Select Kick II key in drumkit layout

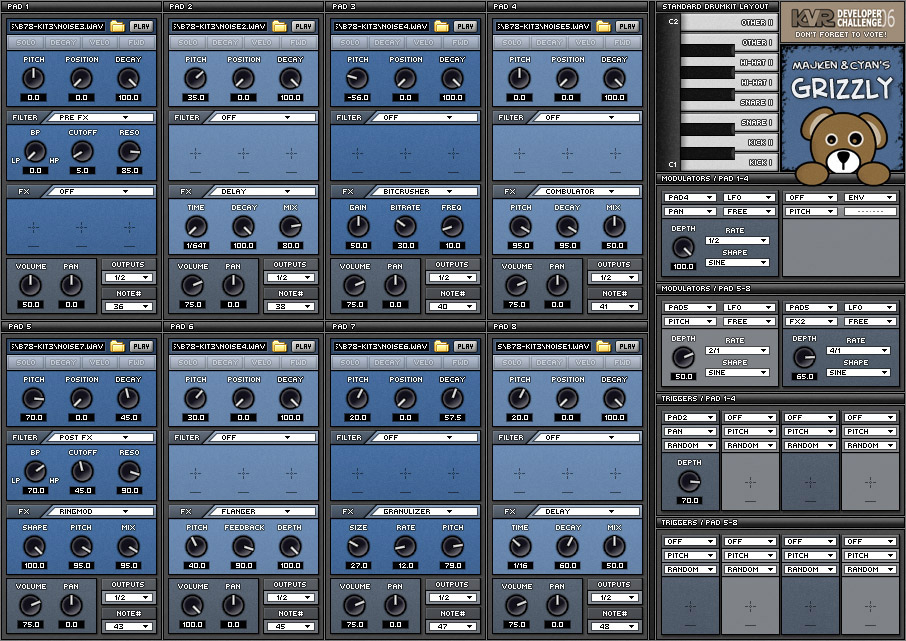click(x=756, y=142)
